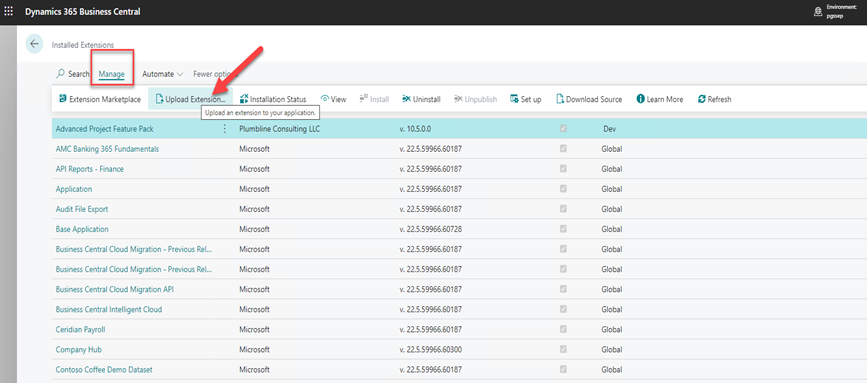Open Company Hub extension

pyautogui.click(x=79, y=349)
